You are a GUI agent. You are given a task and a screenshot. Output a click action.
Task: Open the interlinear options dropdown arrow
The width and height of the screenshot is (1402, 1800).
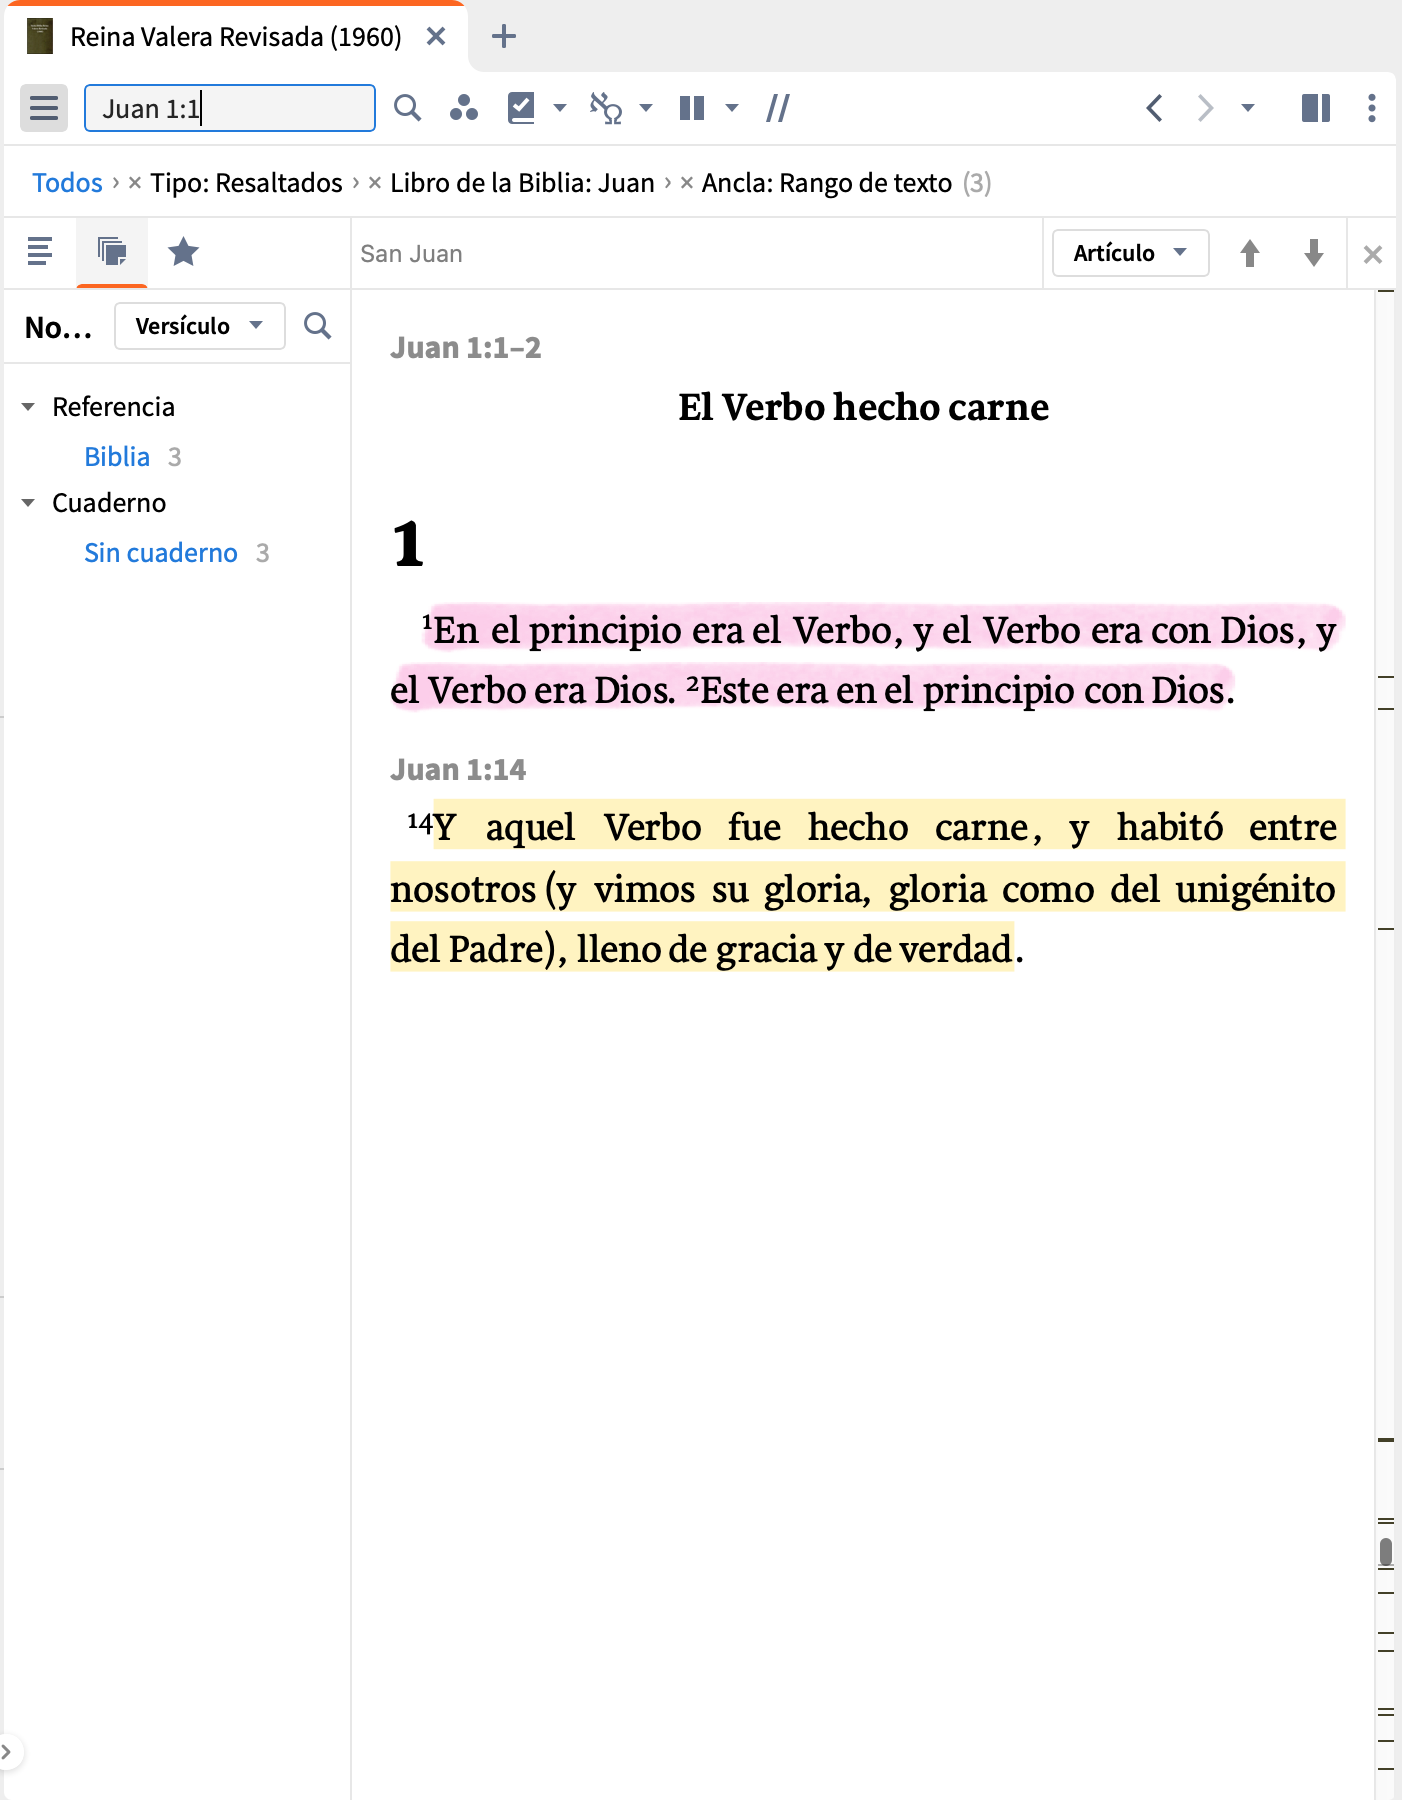pyautogui.click(x=646, y=108)
